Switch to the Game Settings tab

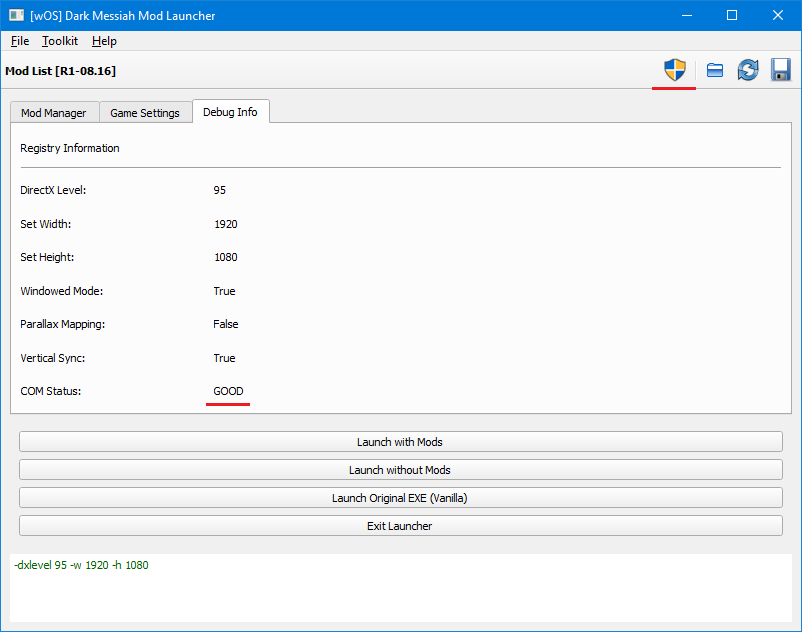[145, 112]
